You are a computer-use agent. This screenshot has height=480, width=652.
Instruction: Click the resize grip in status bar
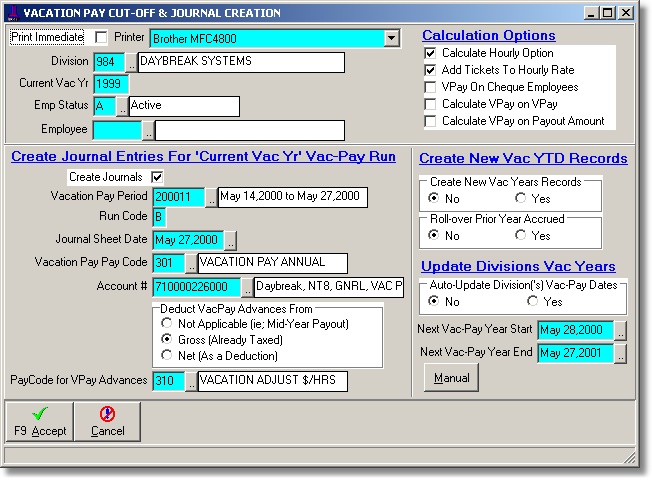click(x=630, y=458)
